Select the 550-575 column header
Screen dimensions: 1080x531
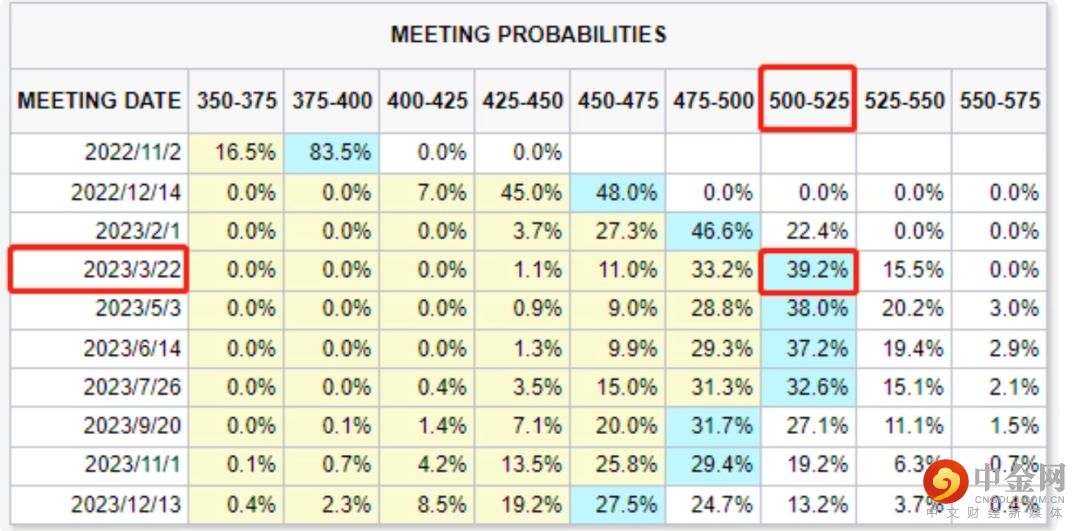[x=999, y=100]
